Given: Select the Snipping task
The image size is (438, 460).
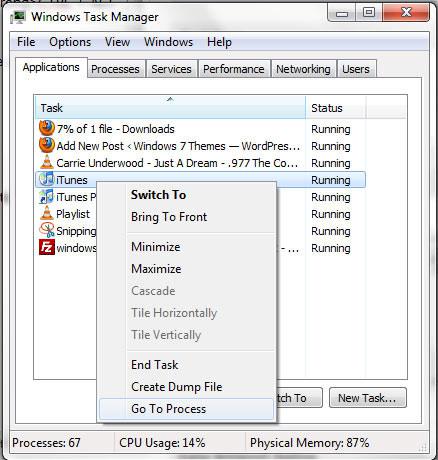Looking at the screenshot, I should (76, 231).
